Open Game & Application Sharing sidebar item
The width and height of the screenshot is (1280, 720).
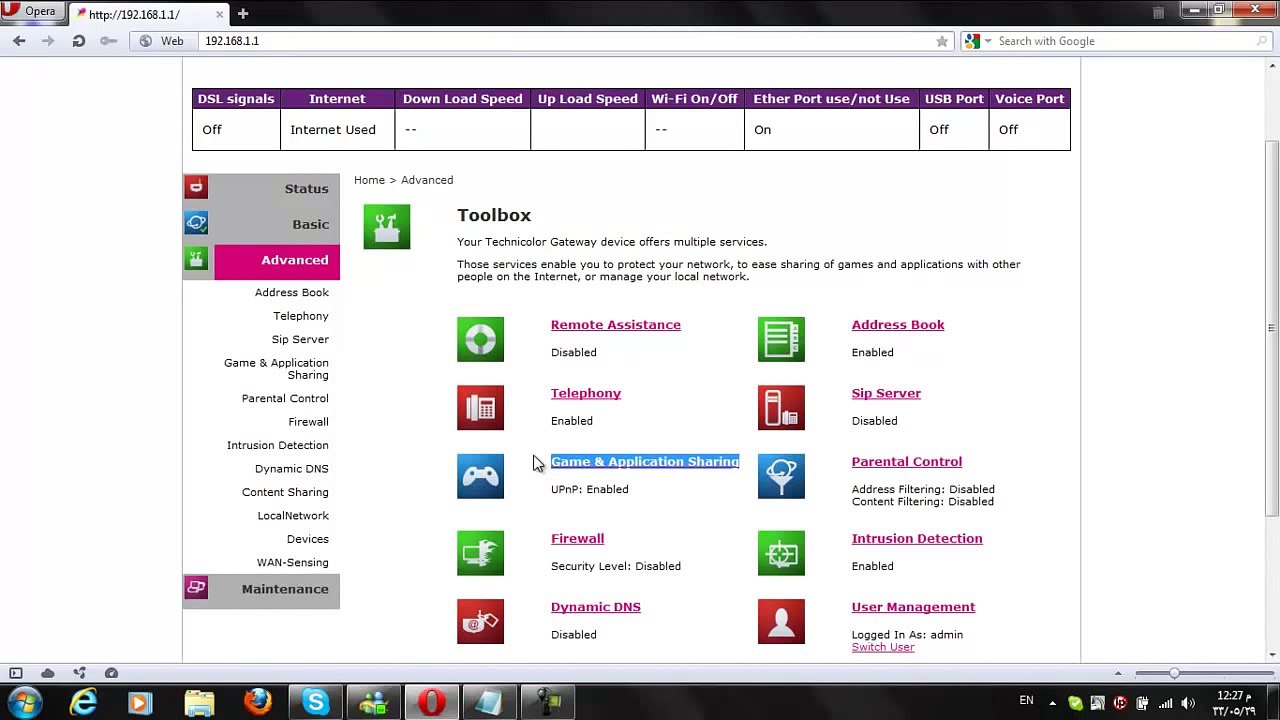276,369
